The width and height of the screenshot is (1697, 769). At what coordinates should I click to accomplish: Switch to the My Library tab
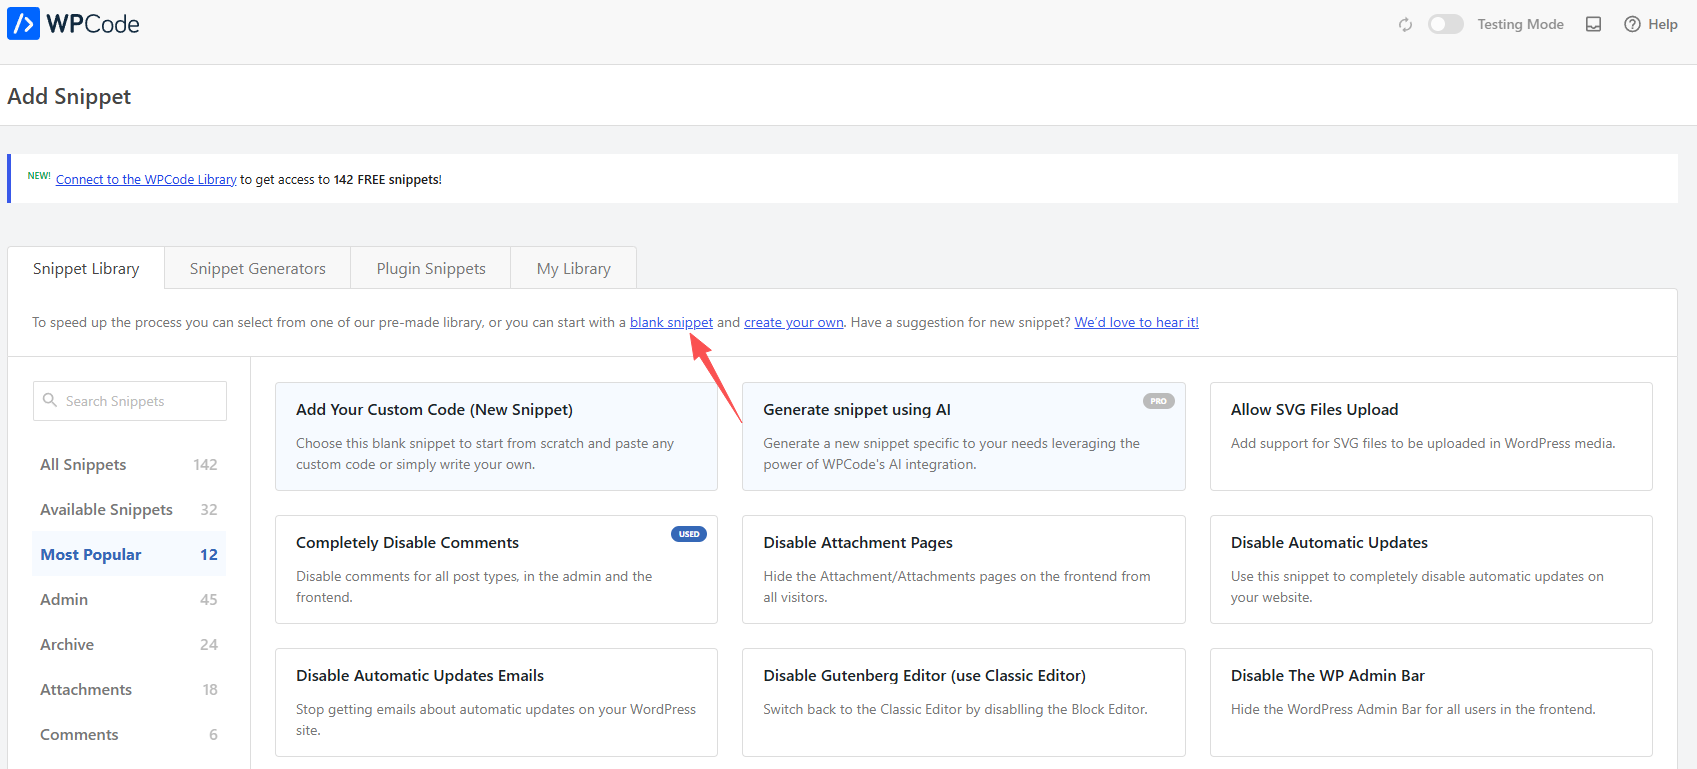[x=574, y=268]
